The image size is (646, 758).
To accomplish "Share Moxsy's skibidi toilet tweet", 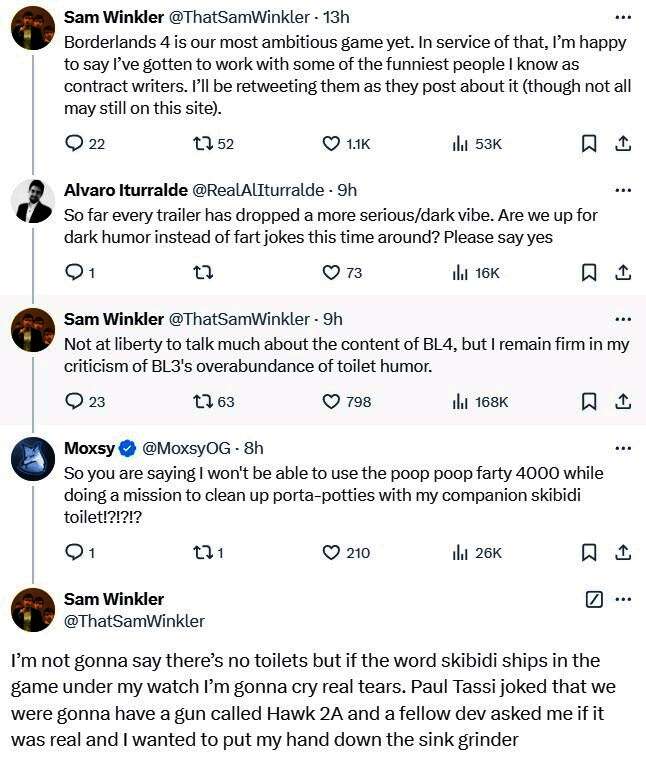I will click(622, 552).
